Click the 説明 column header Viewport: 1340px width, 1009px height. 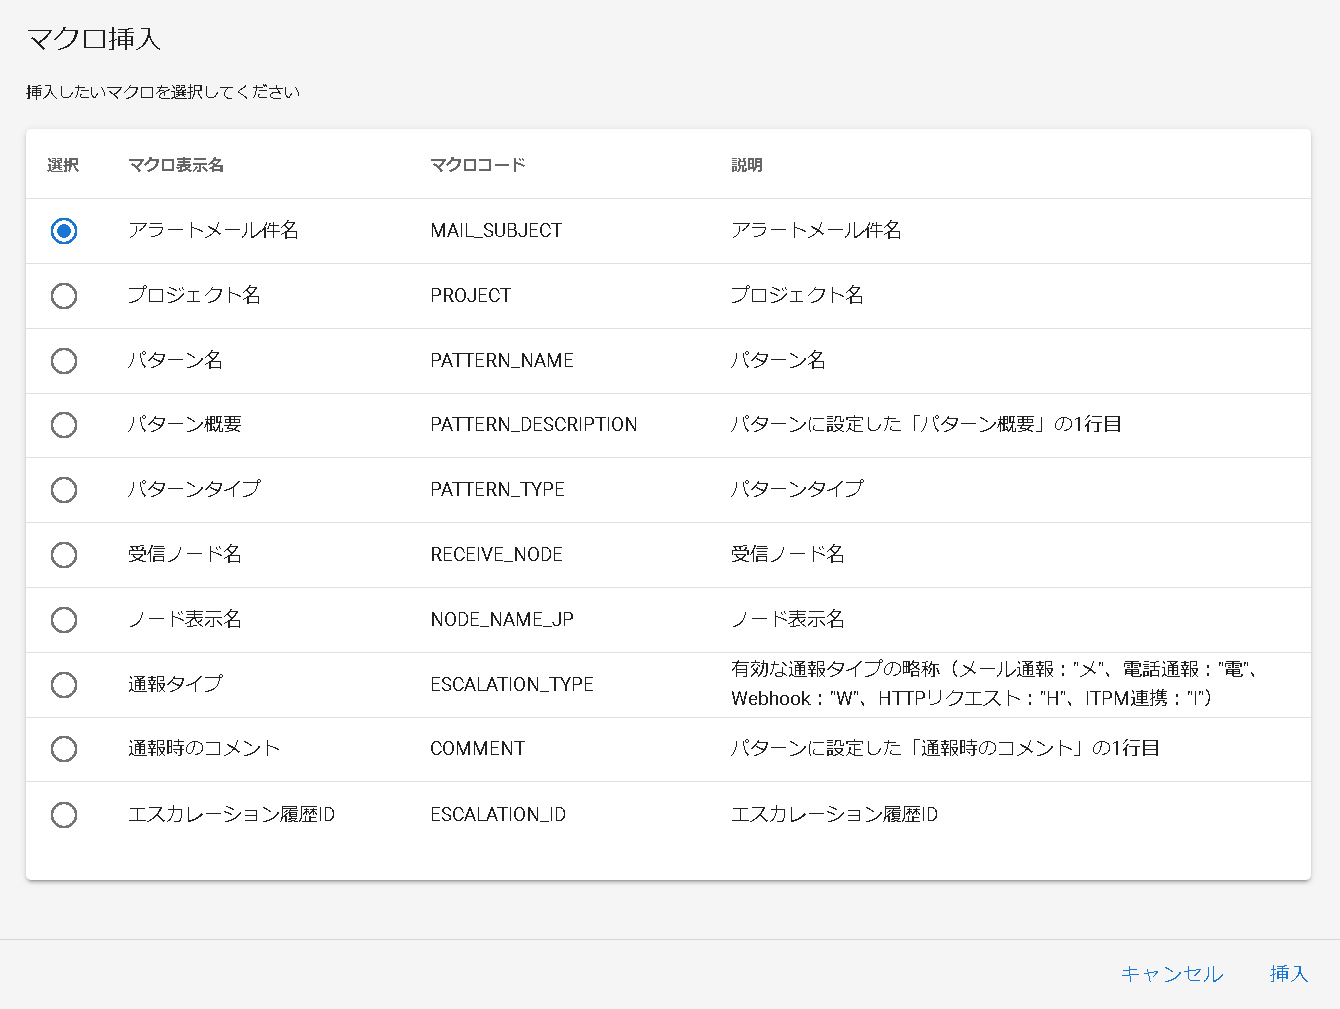pos(747,165)
